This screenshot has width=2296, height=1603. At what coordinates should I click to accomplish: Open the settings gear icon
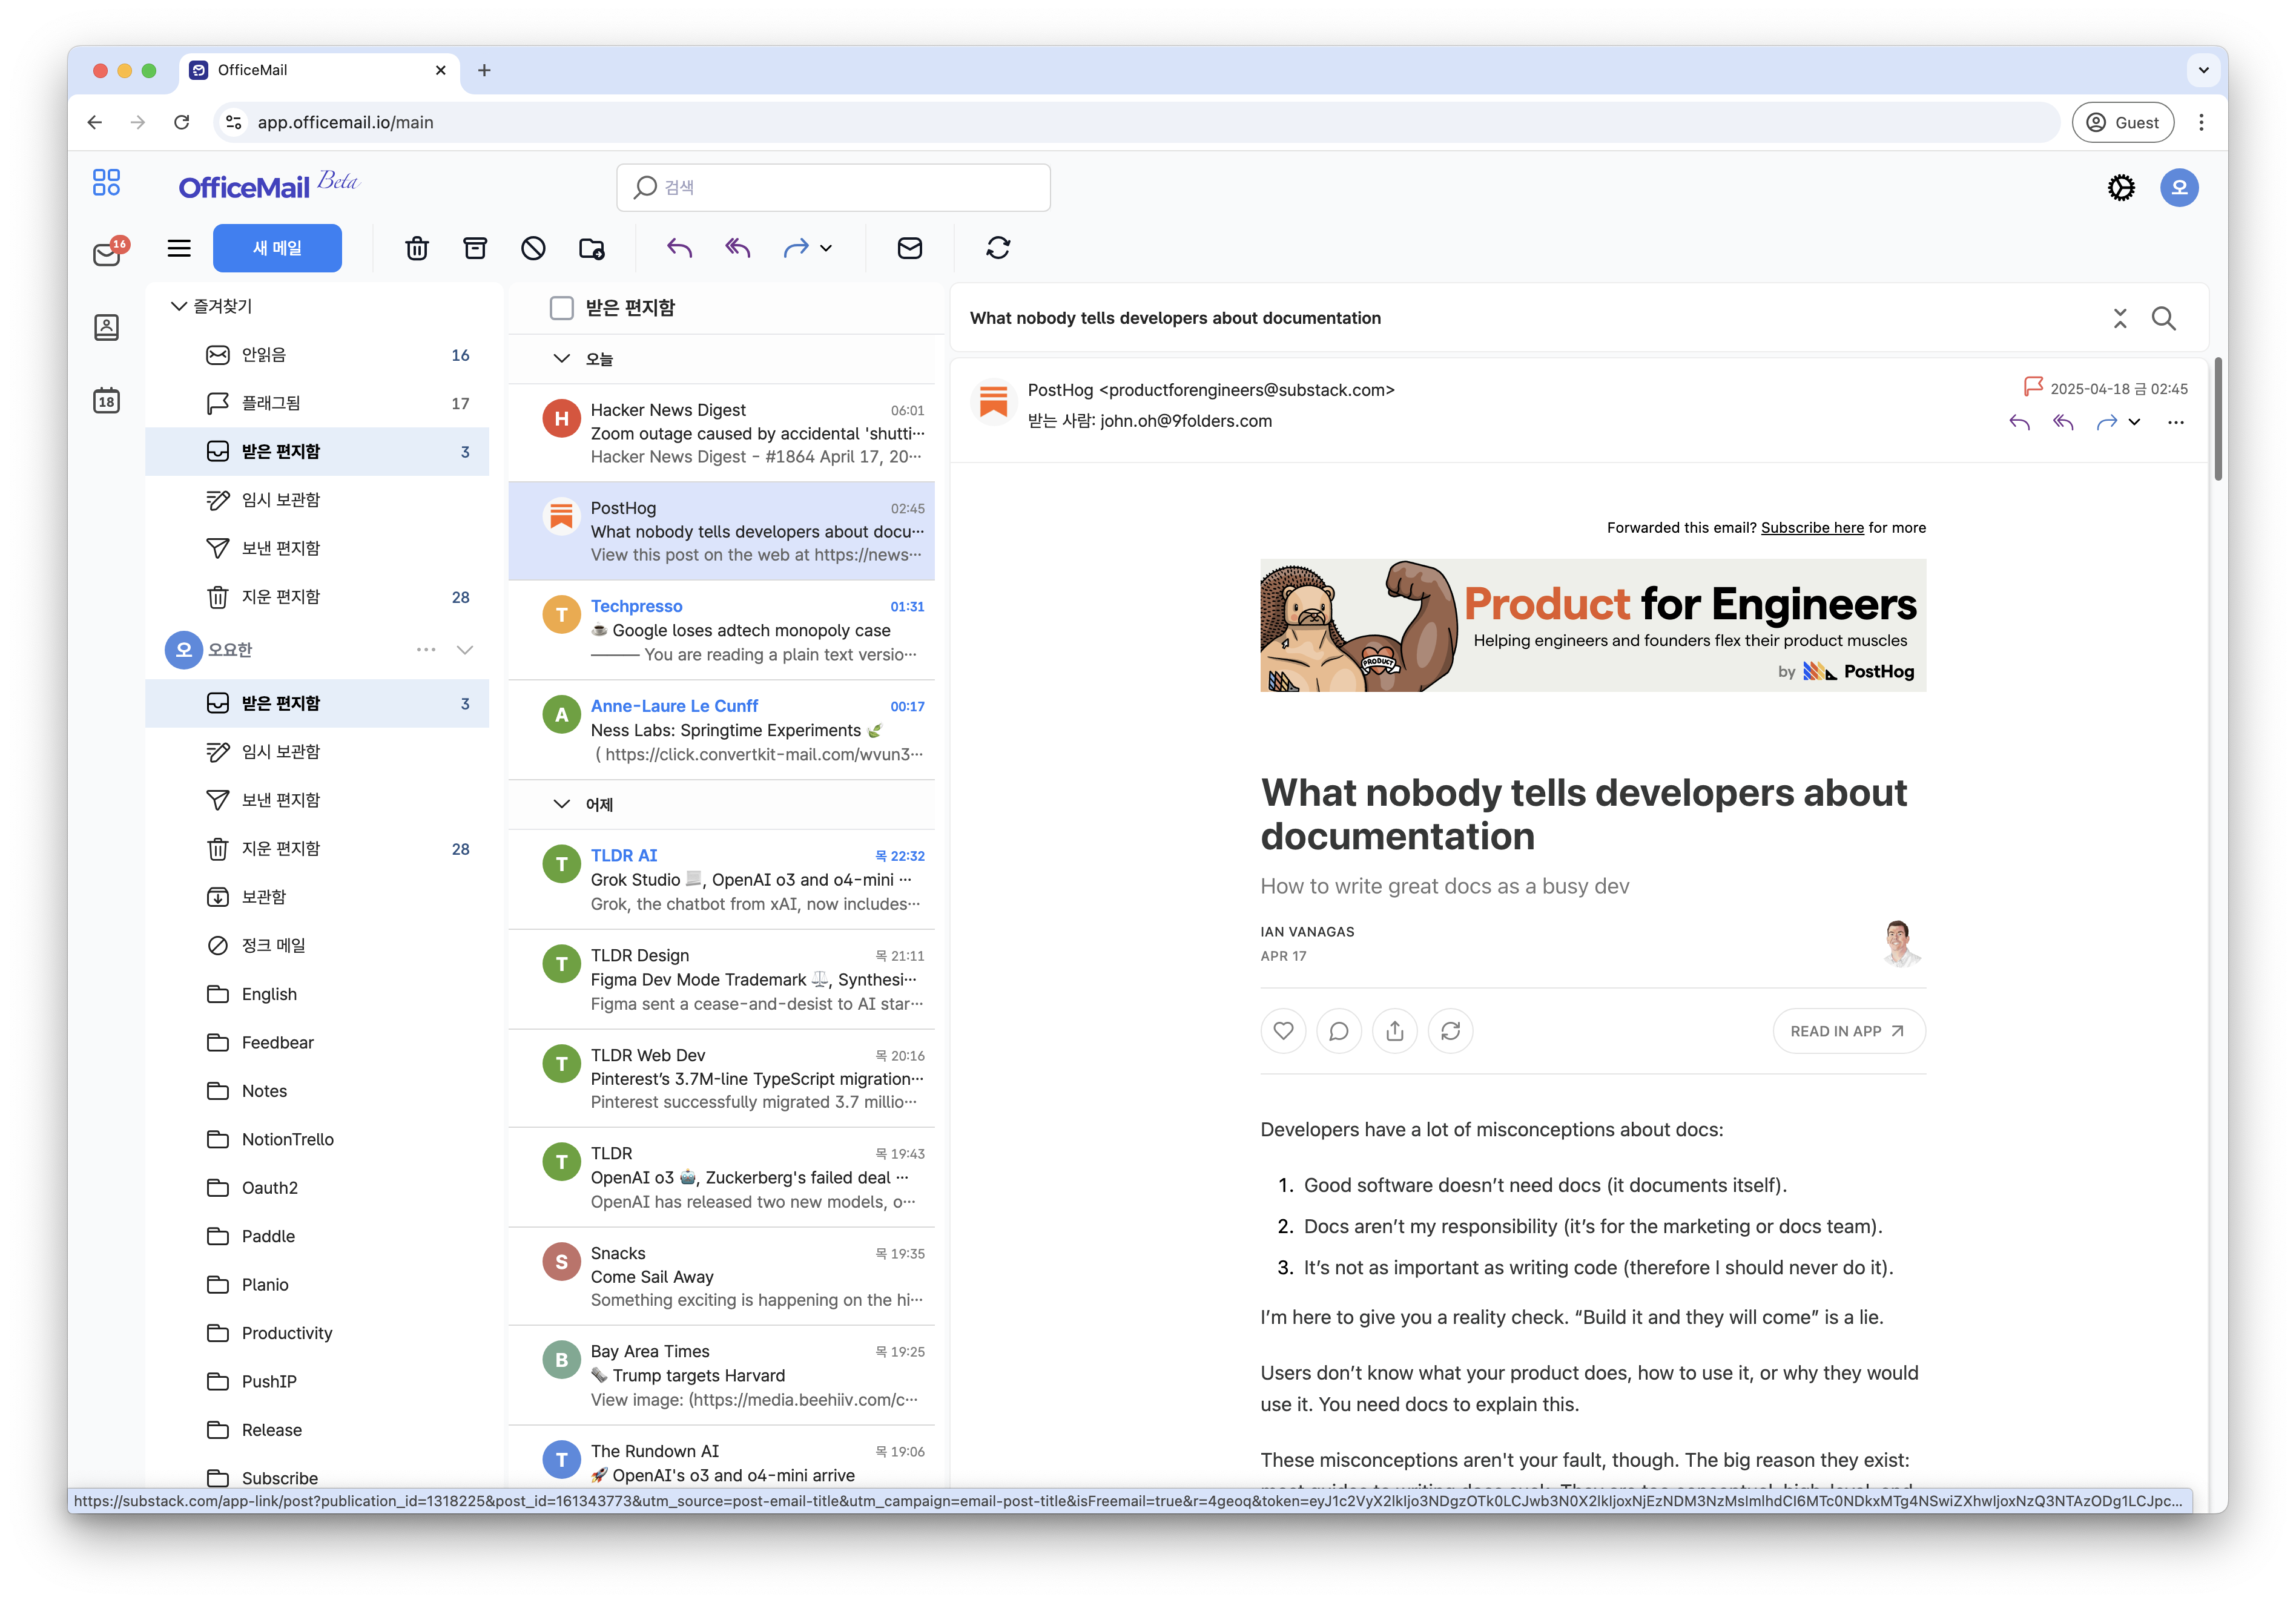pyautogui.click(x=2121, y=188)
